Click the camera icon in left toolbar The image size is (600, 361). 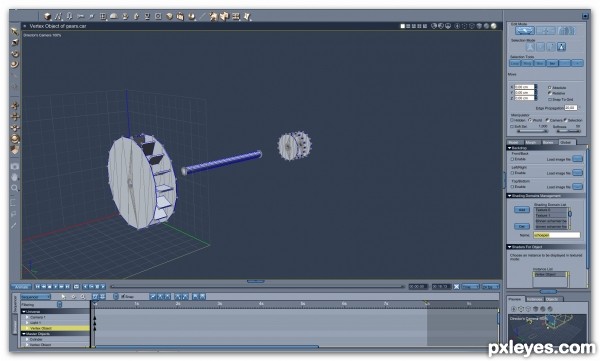pyautogui.click(x=15, y=167)
